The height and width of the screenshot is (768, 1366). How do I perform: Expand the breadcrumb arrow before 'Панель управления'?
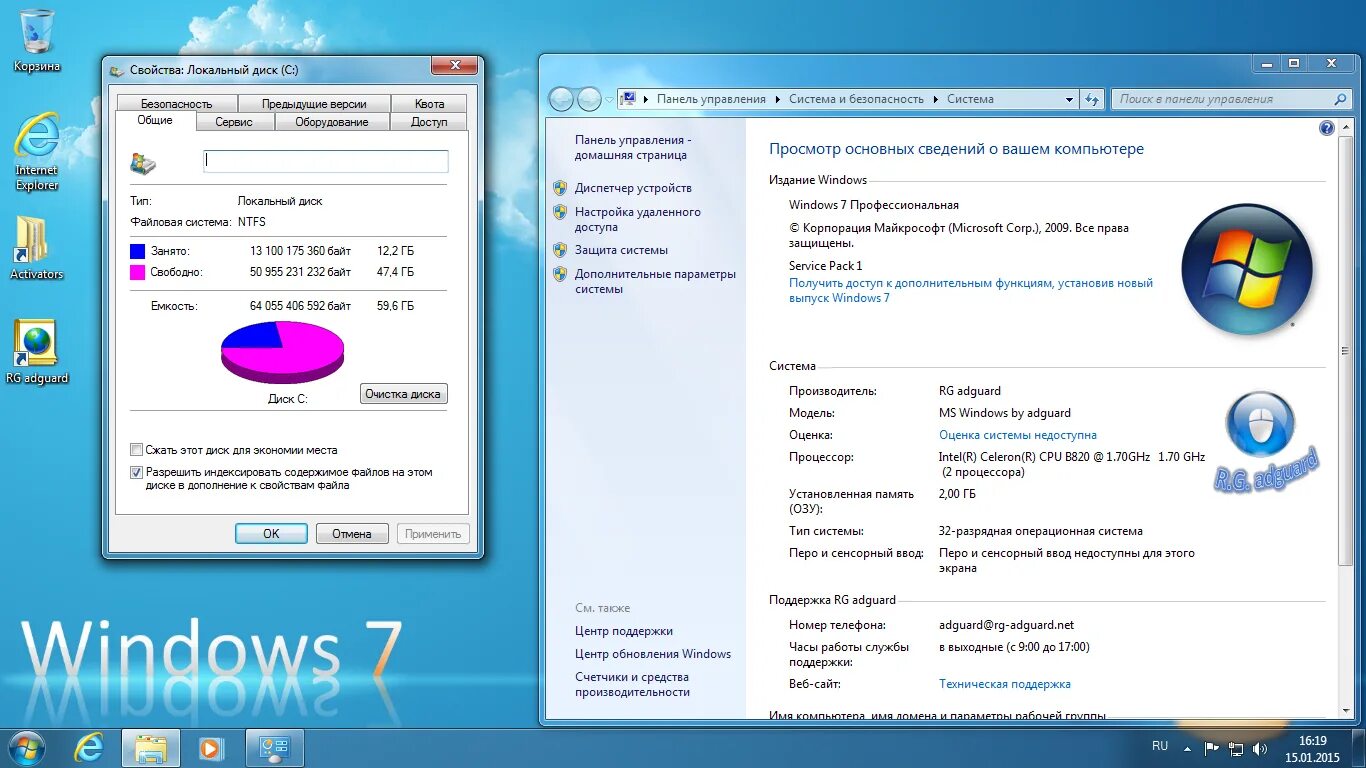[x=646, y=99]
